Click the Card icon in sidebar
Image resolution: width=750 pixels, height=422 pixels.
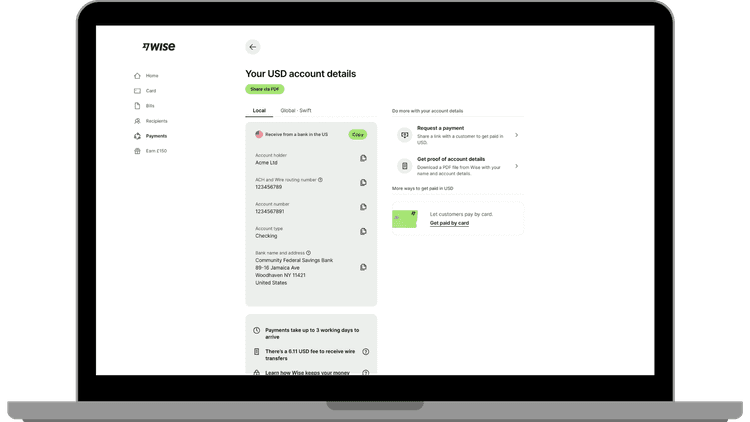[x=137, y=90]
